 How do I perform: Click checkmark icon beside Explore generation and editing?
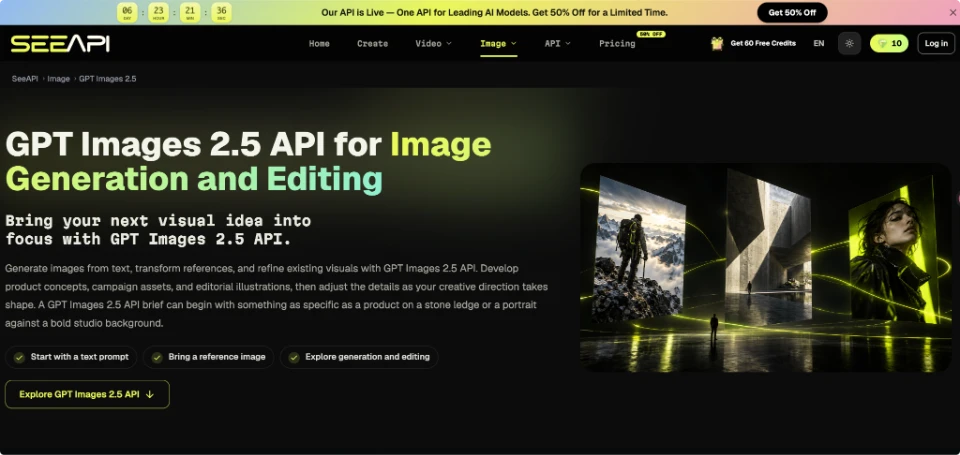click(x=294, y=357)
